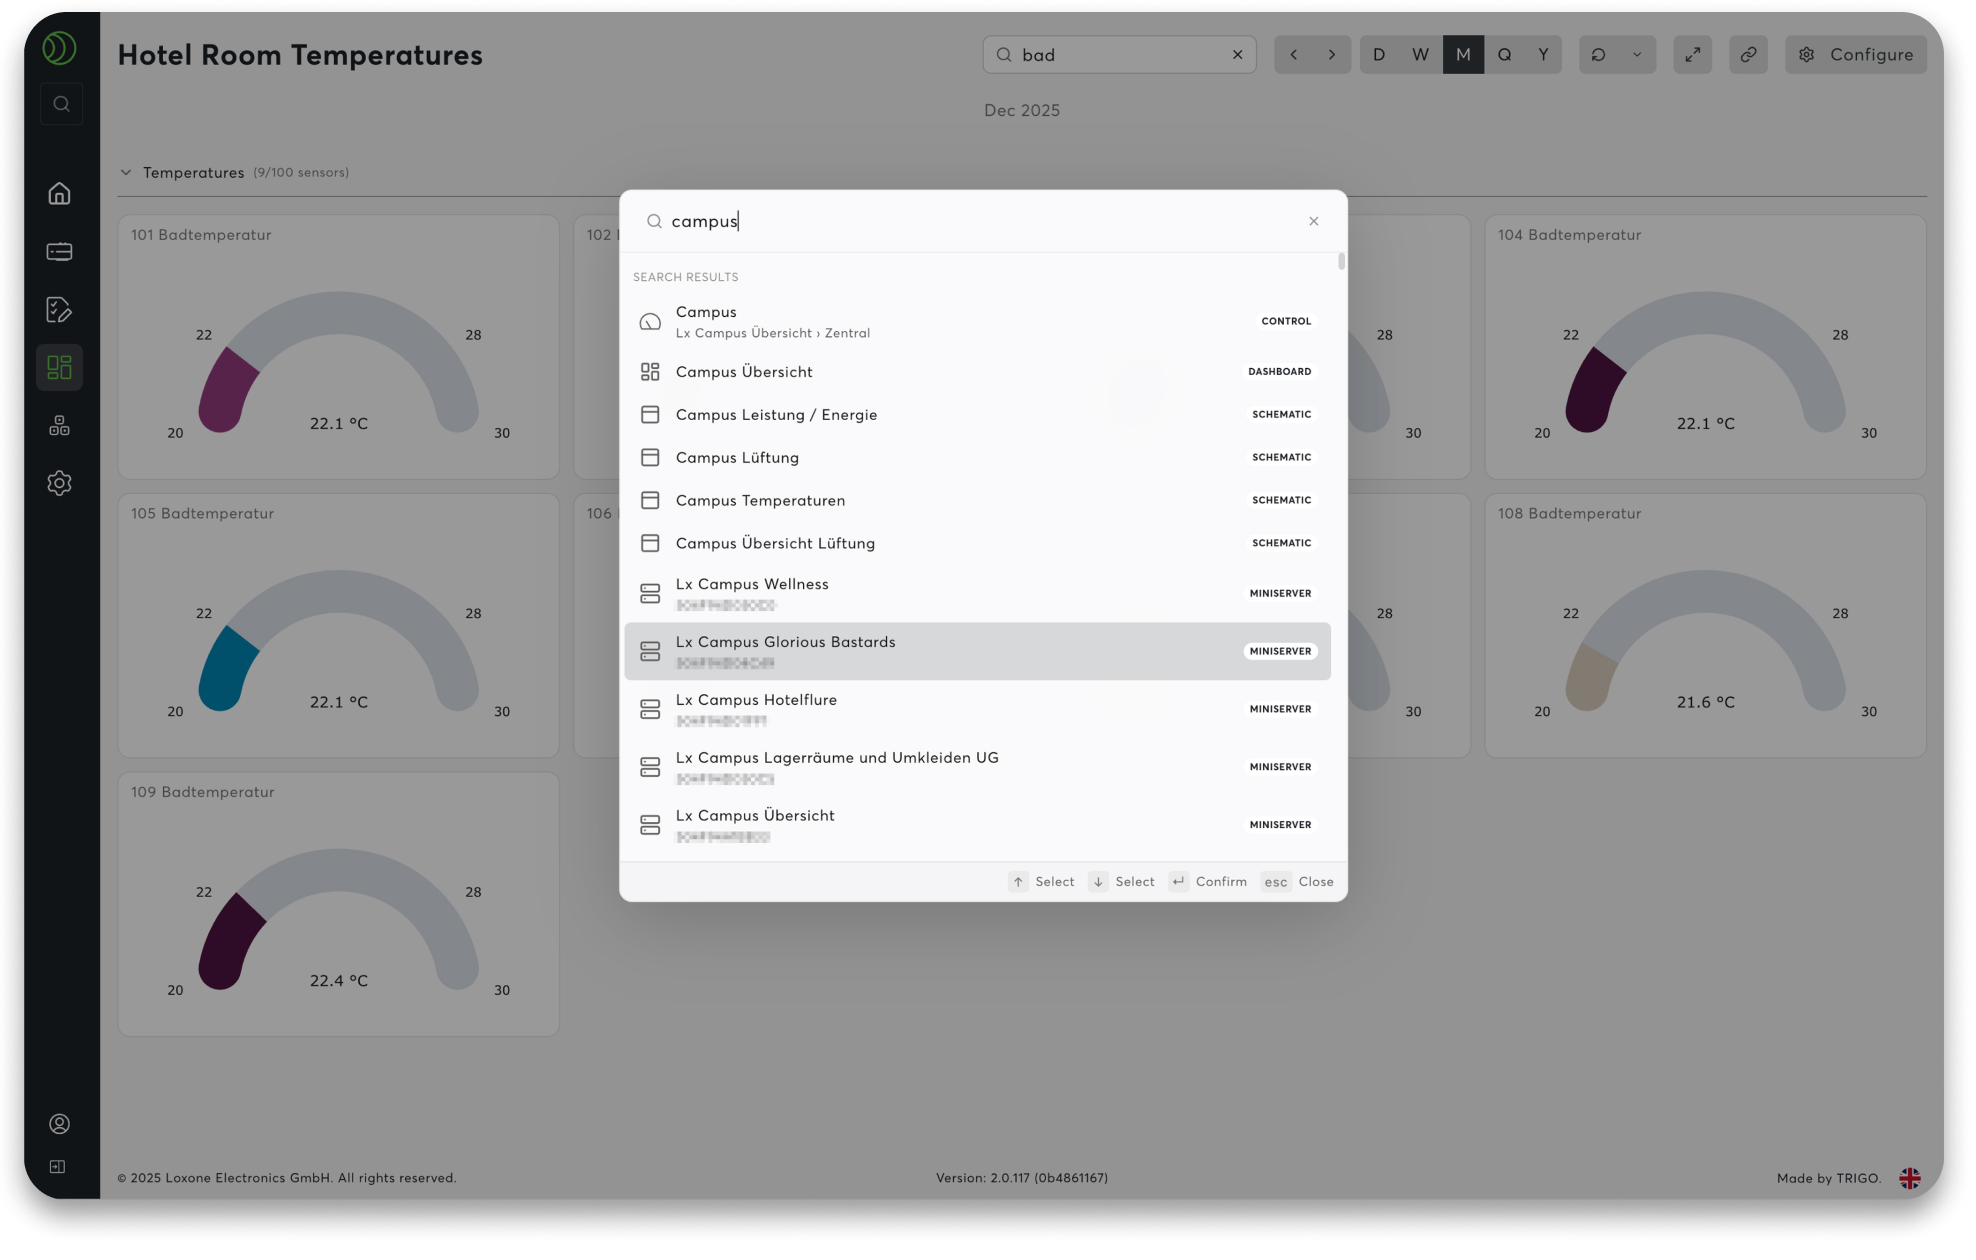This screenshot has width=1976, height=1260.
Task: Toggle the sidebar collapse icon at bottom
Action: [58, 1167]
